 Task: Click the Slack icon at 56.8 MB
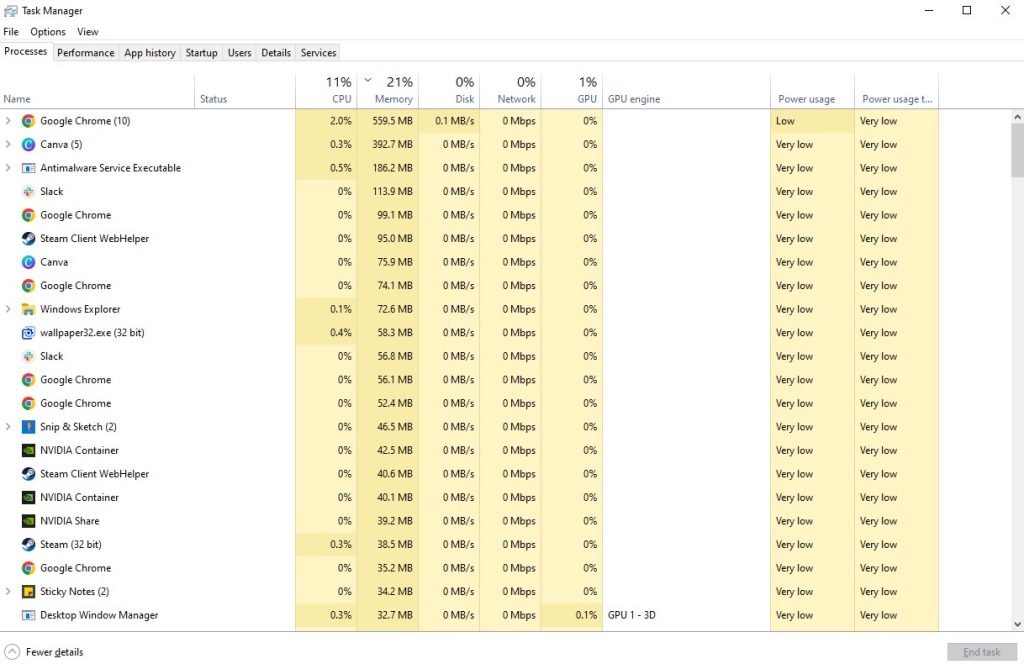28,356
